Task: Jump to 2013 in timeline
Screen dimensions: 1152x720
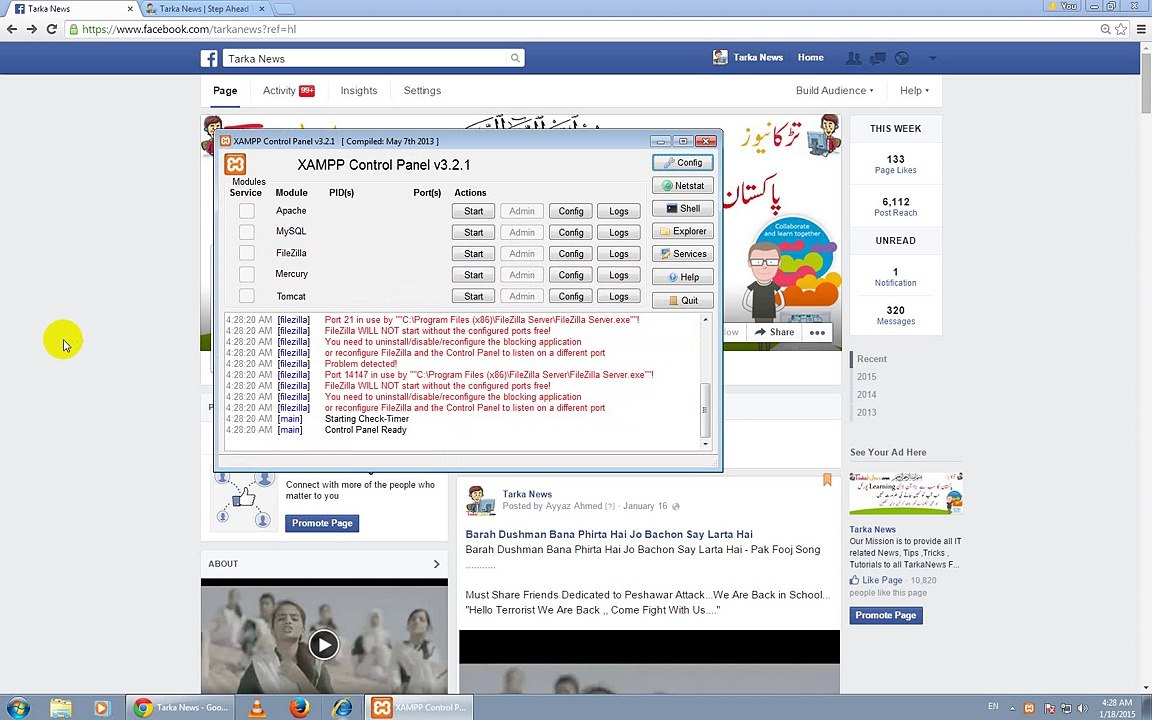Action: 866,412
